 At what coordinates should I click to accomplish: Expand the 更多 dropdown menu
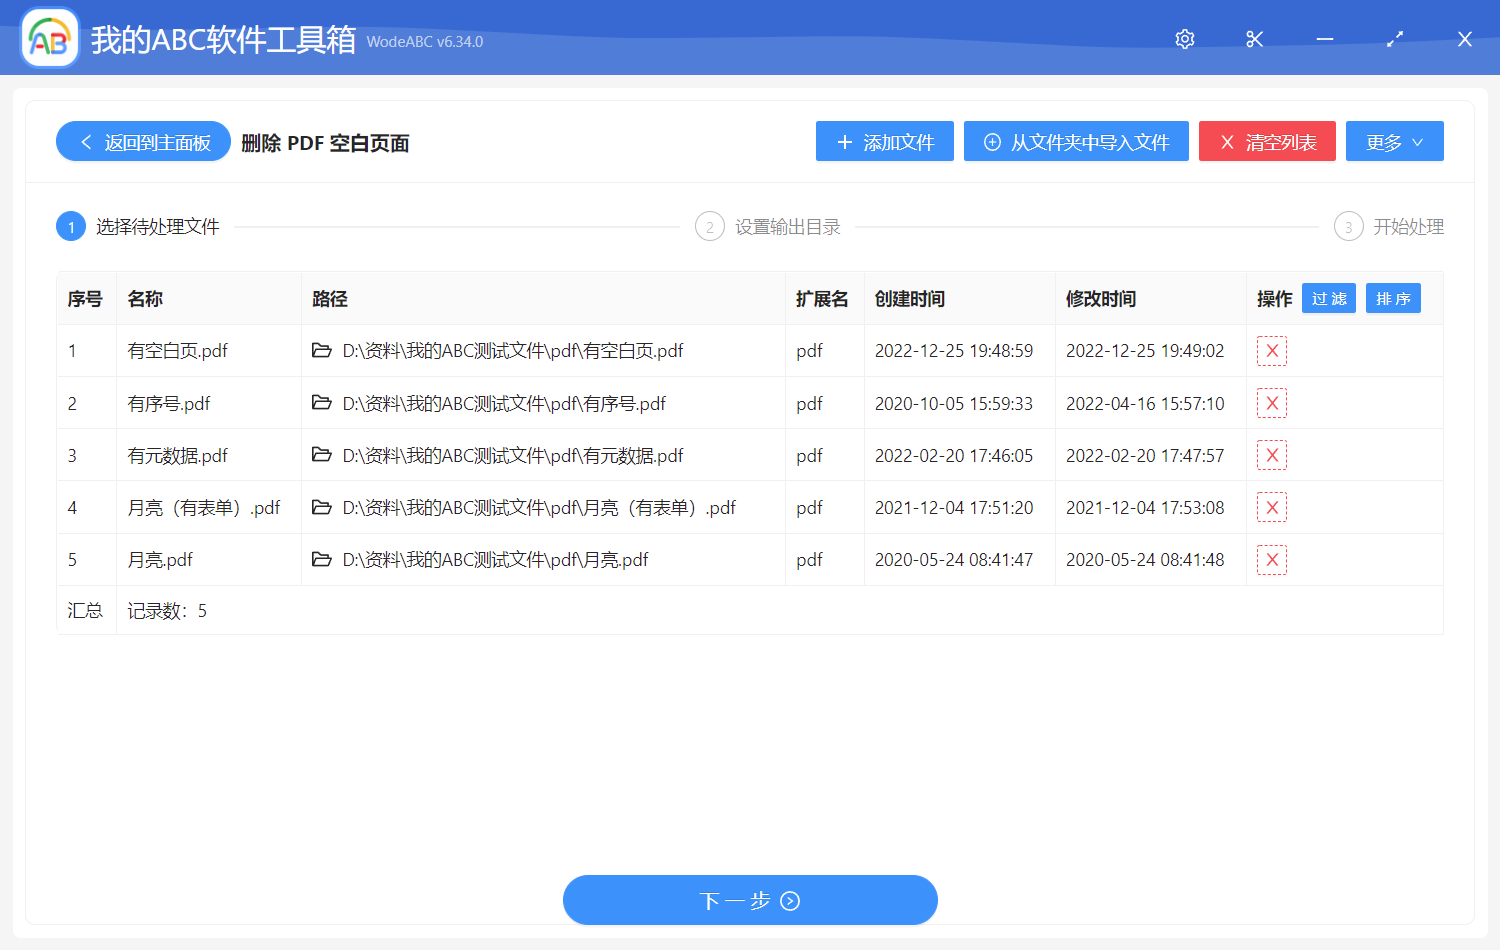1394,141
